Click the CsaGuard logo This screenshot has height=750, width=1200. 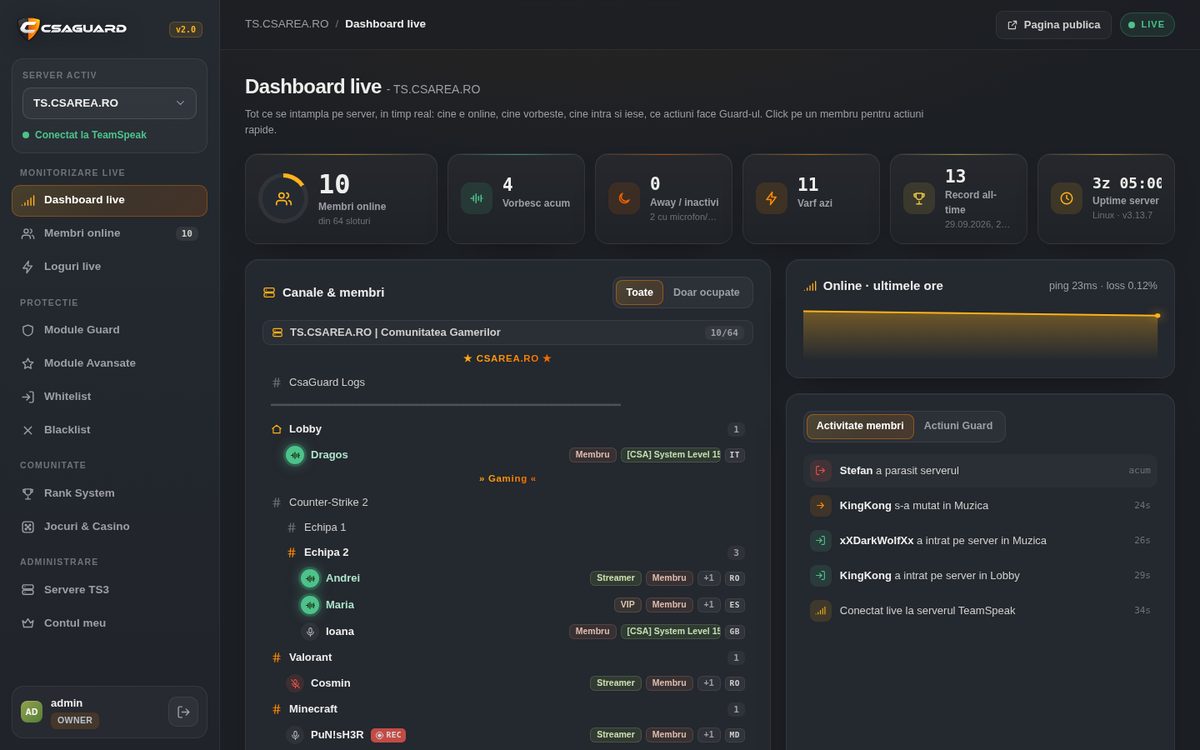tap(73, 28)
